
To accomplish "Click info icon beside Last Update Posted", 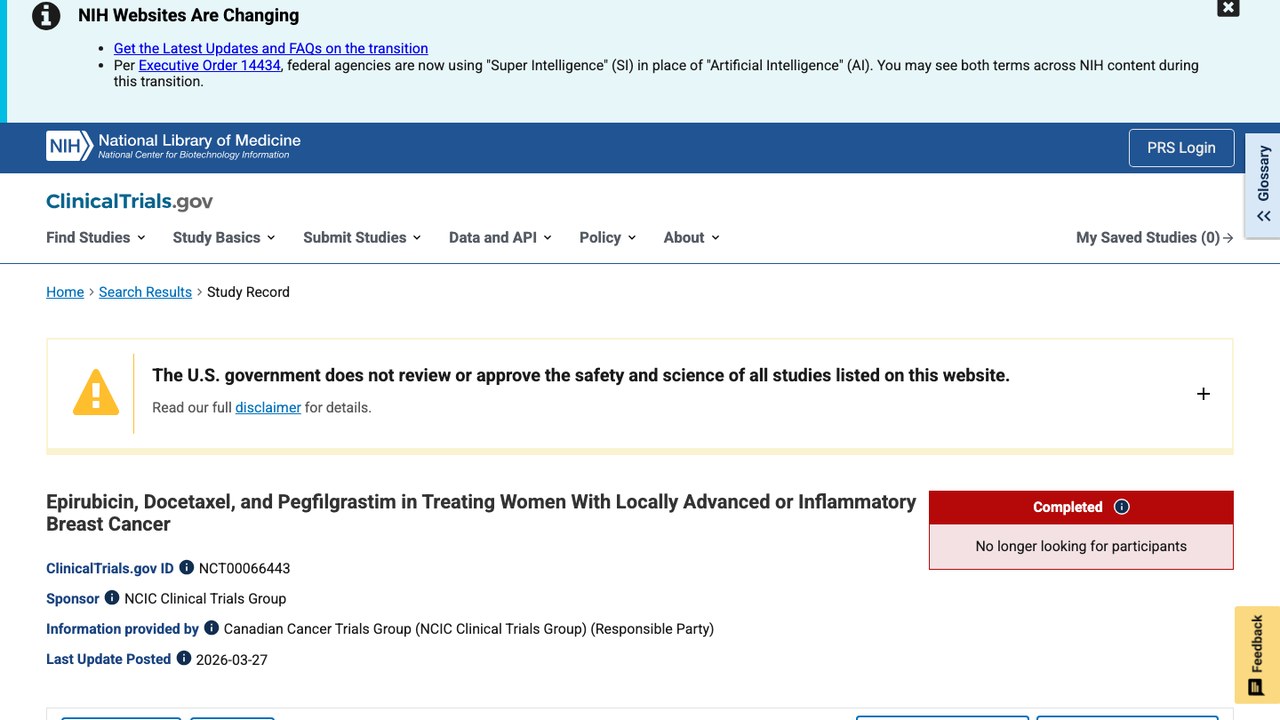I will tap(184, 658).
